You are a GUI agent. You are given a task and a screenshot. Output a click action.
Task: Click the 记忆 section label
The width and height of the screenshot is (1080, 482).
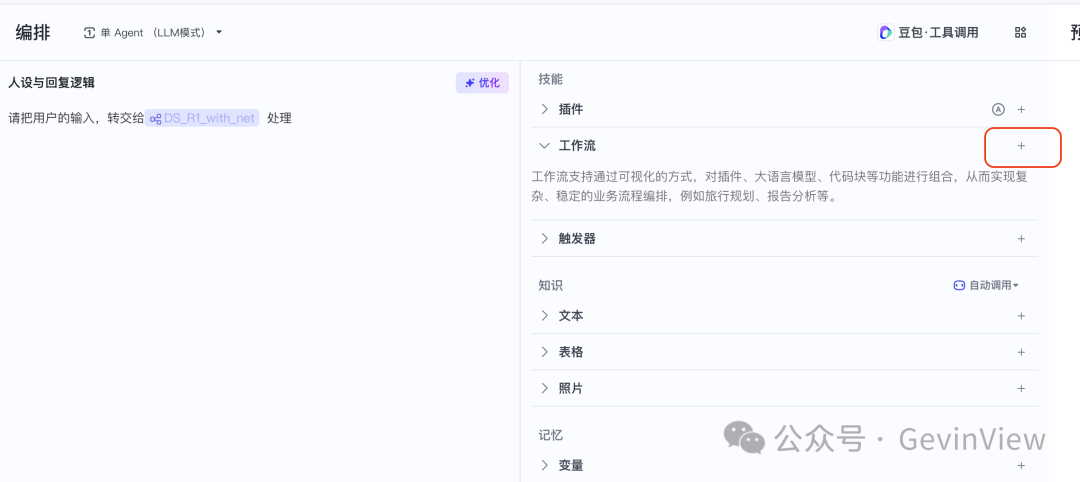click(x=550, y=435)
